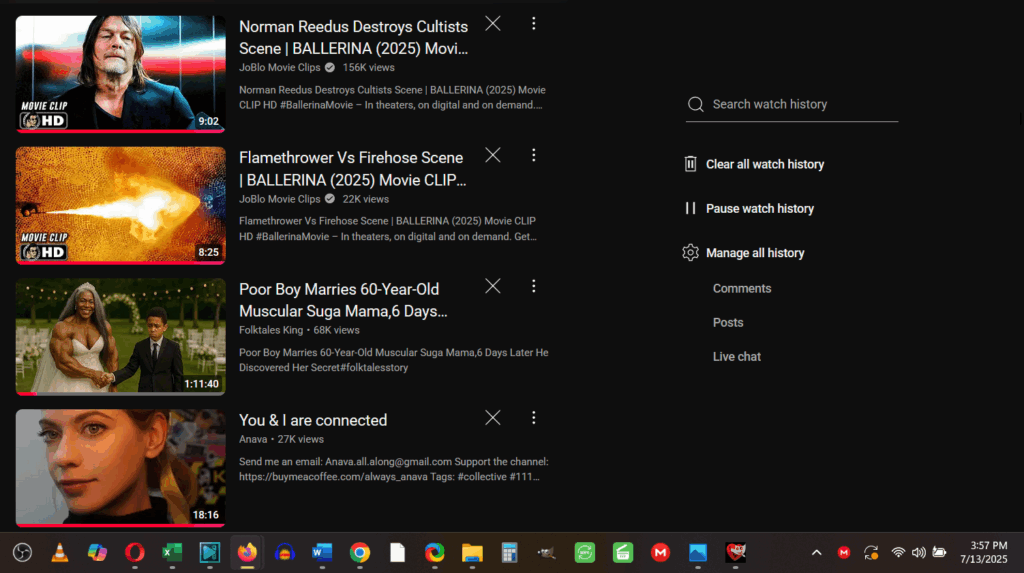Click '22K views' text

pos(366,199)
